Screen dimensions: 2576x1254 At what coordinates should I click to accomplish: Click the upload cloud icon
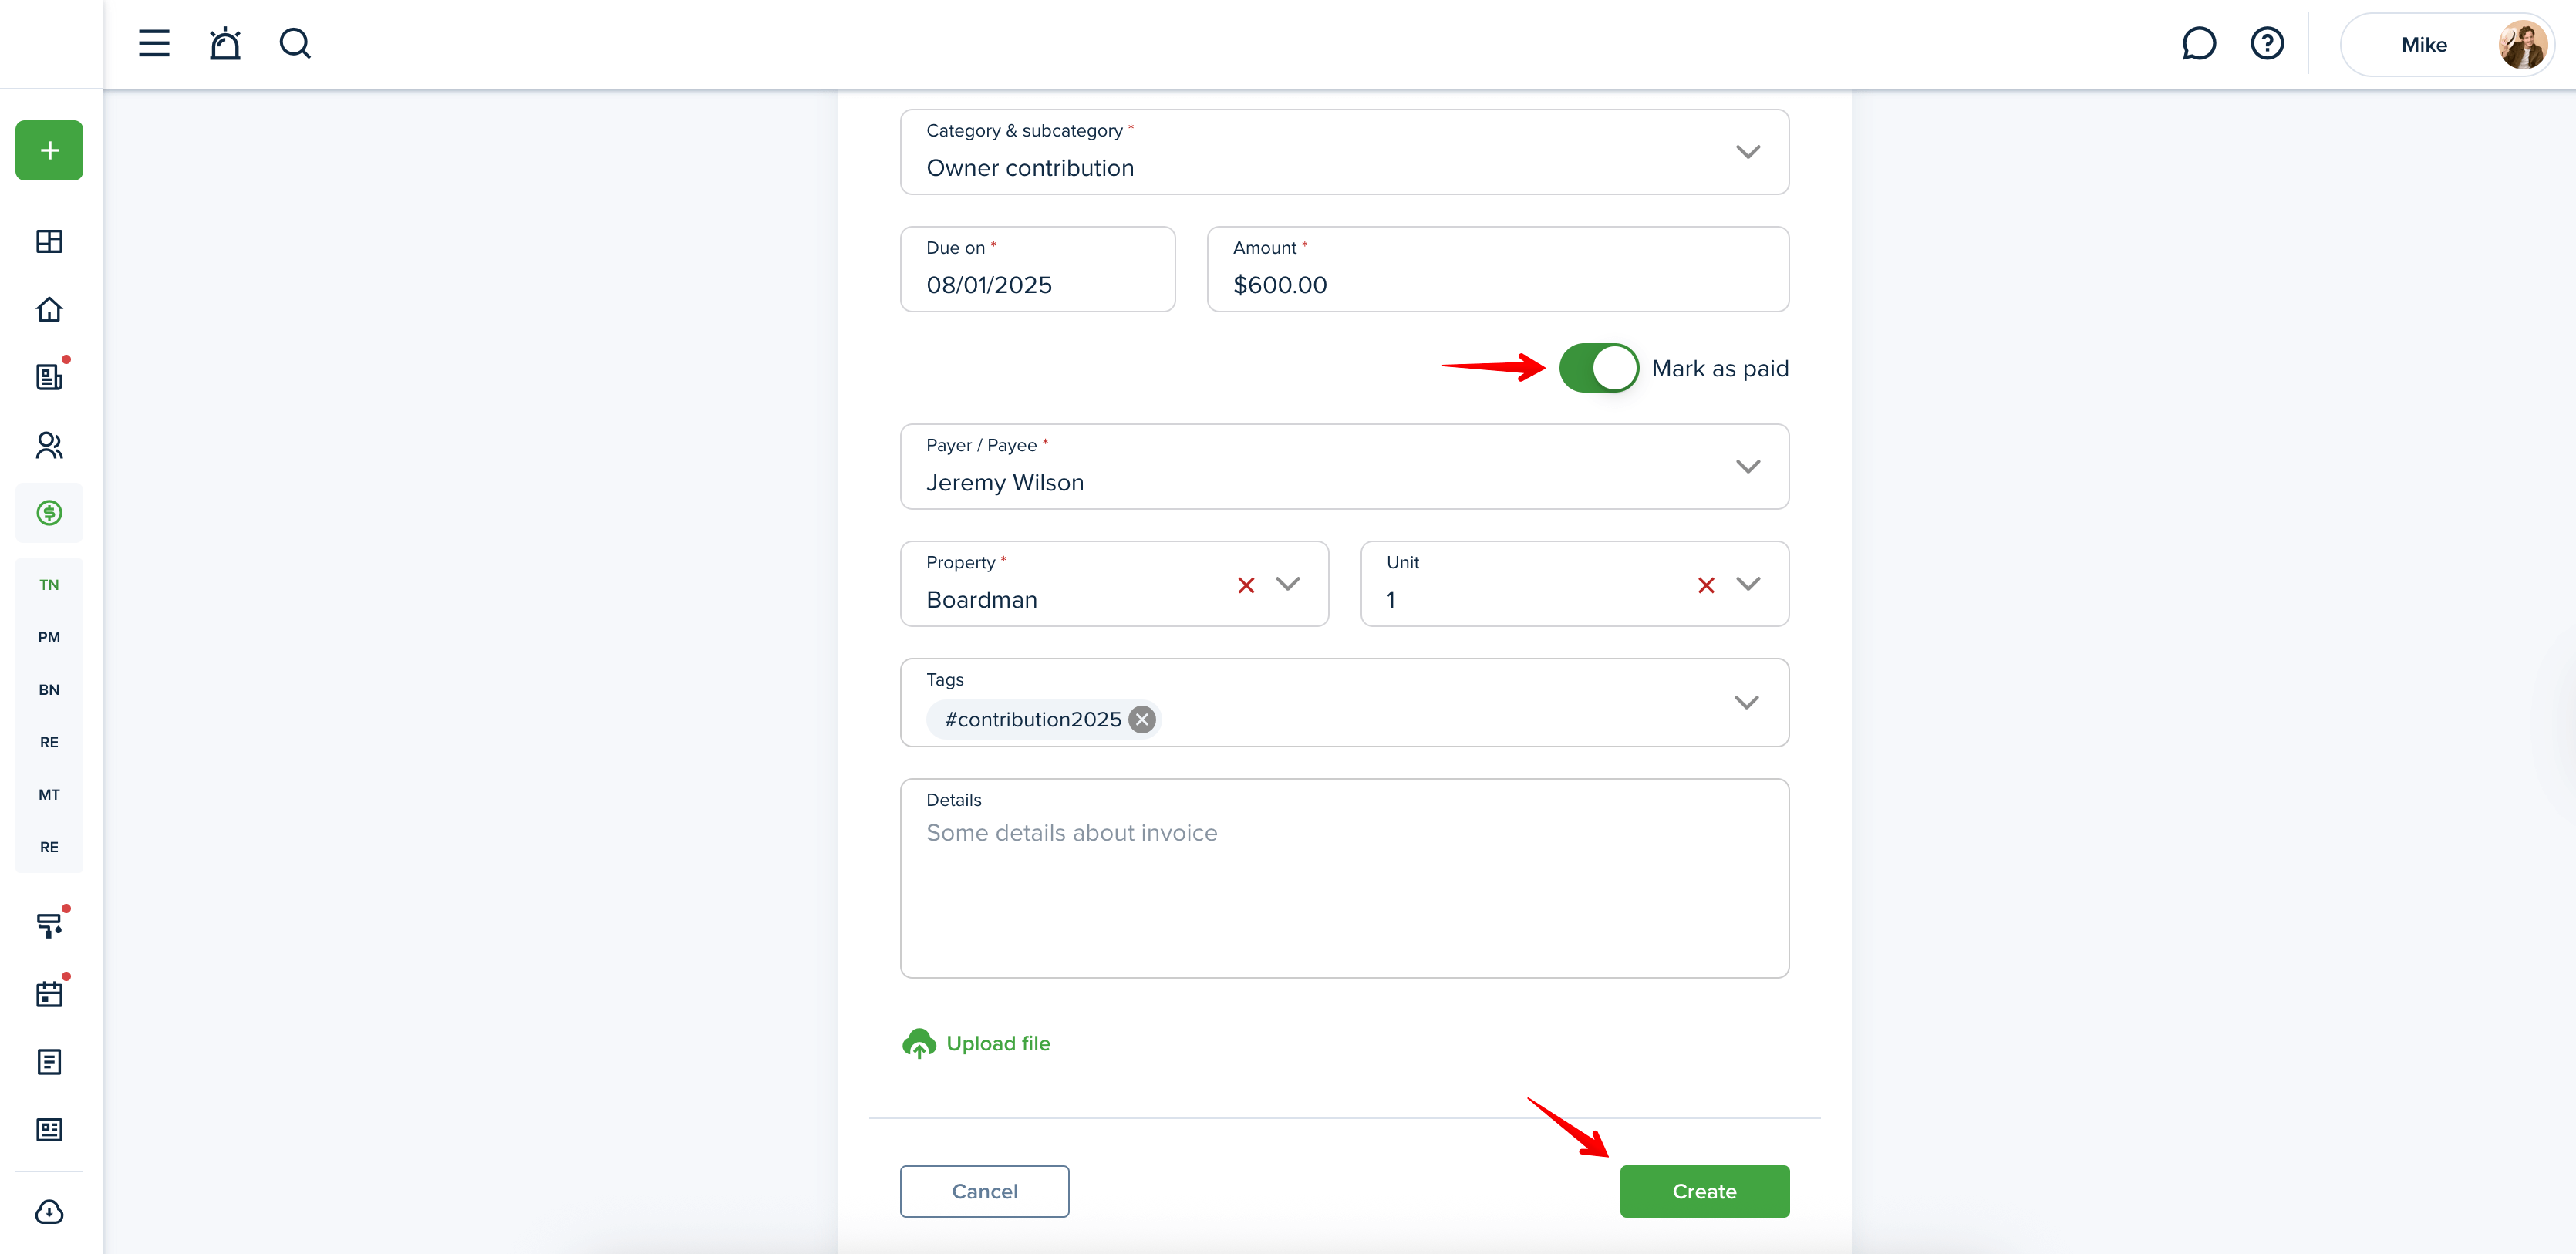pos(919,1043)
